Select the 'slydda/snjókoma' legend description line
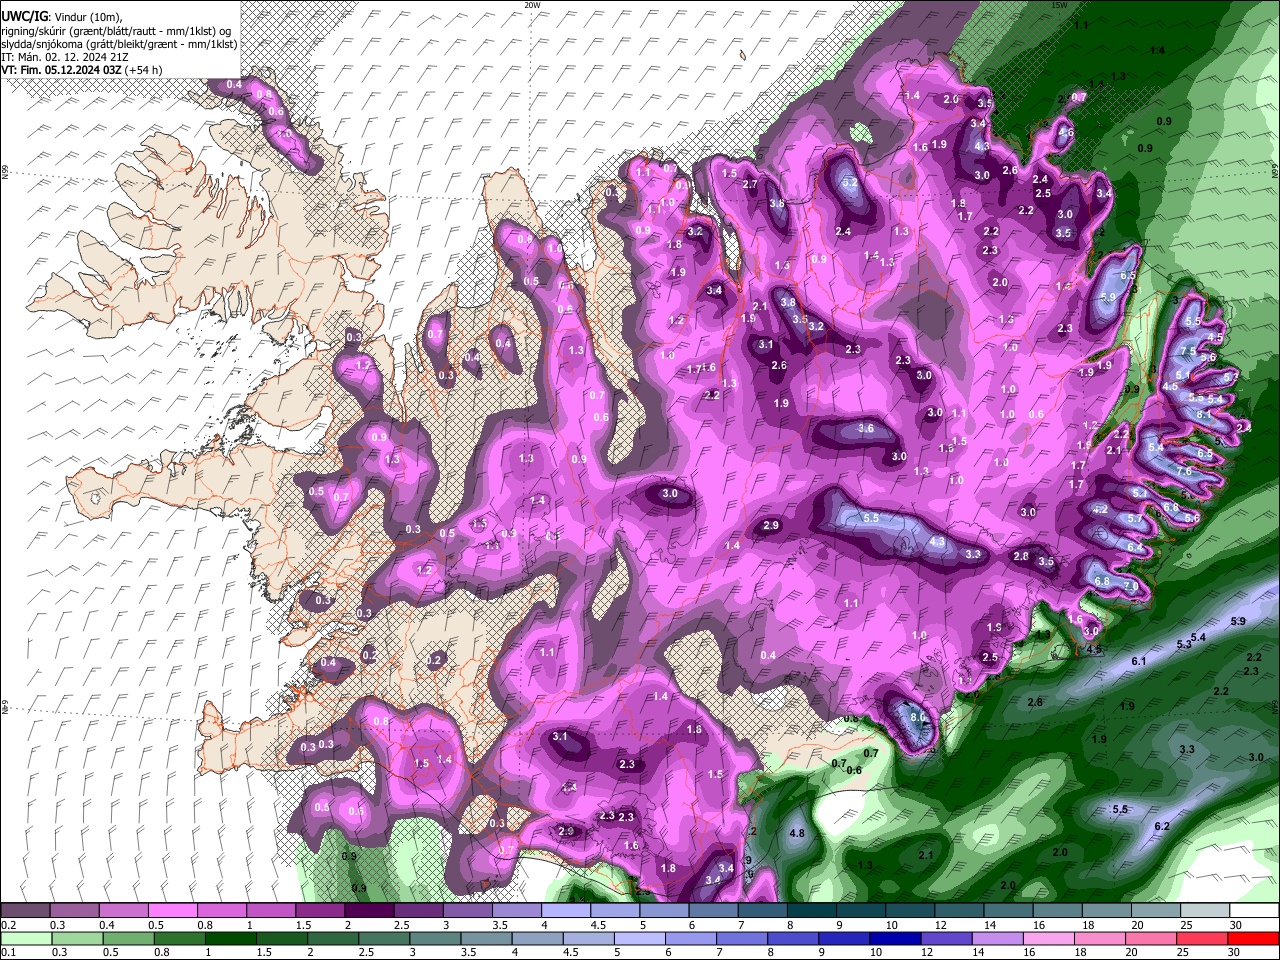Screen dimensions: 1280x960 coord(119,44)
